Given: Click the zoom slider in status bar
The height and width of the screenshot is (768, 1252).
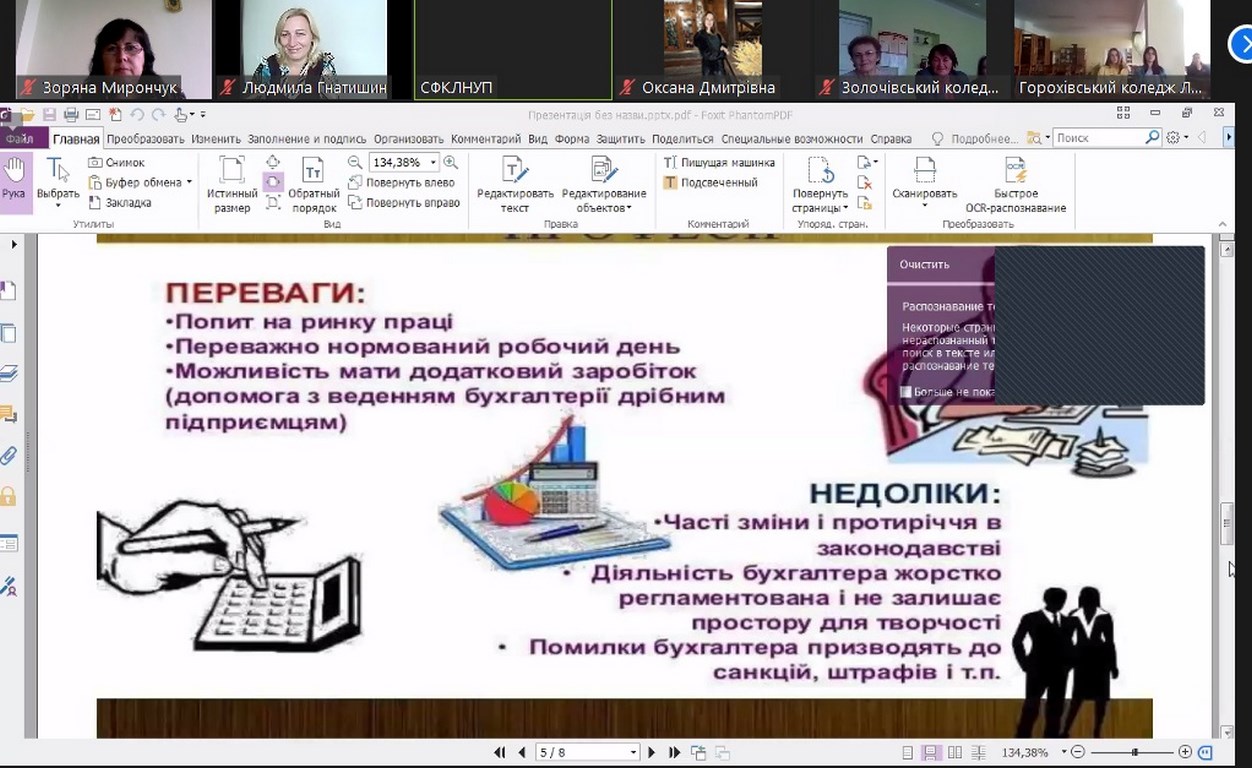Looking at the screenshot, I should coord(1134,752).
